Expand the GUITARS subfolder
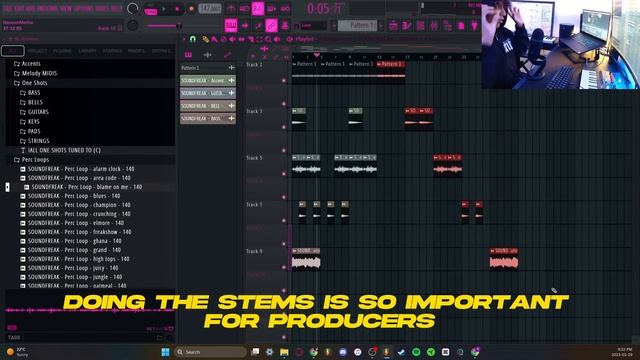Image resolution: width=640 pixels, height=360 pixels. (34, 112)
